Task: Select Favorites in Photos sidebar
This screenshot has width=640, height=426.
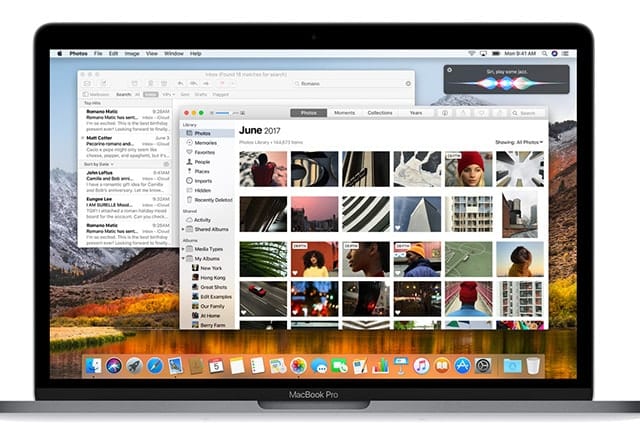Action: tap(207, 152)
